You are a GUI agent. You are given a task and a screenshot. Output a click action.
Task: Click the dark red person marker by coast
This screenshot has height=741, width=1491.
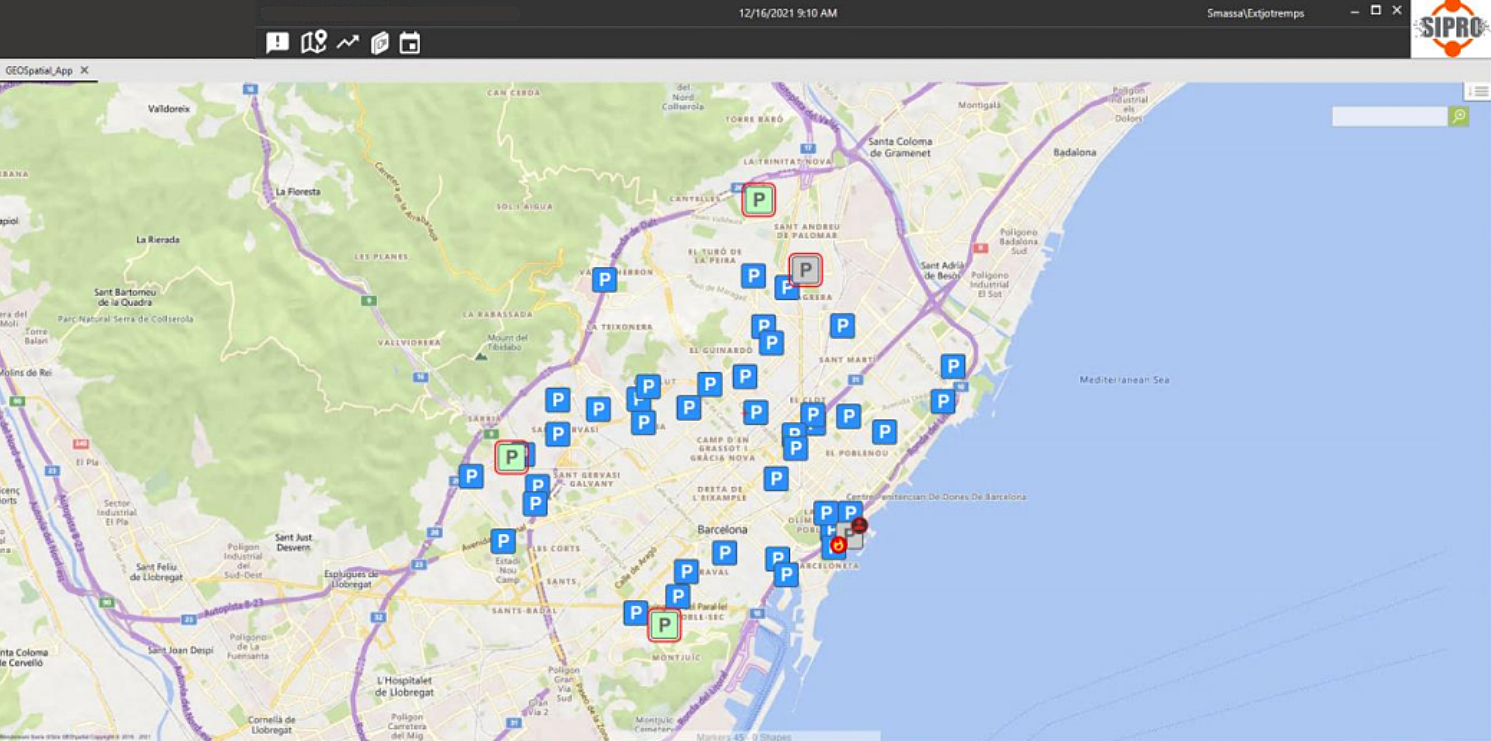coord(859,525)
